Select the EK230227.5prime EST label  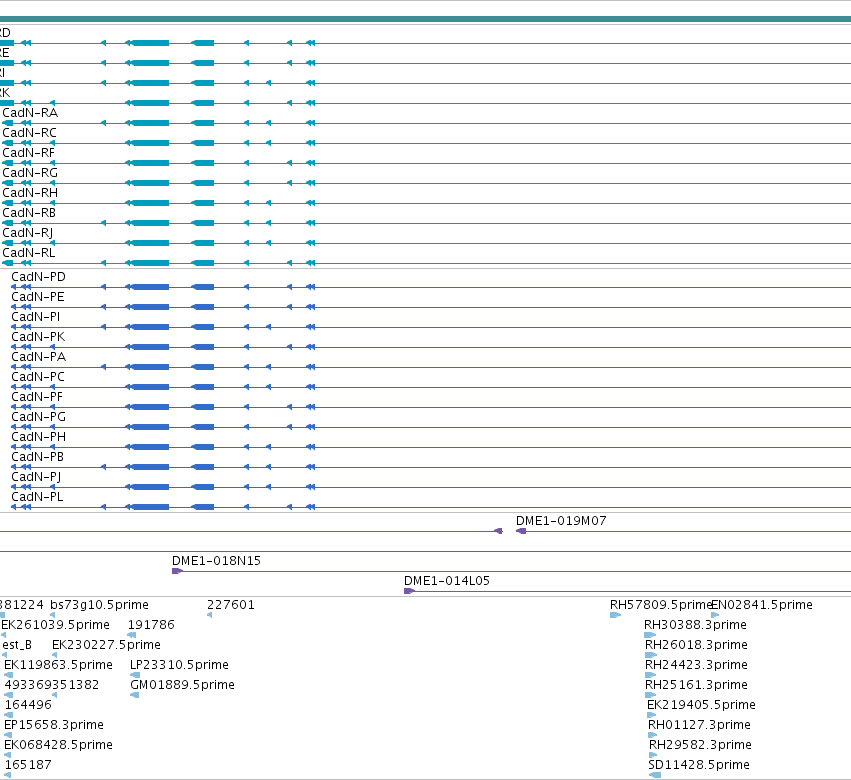click(106, 645)
